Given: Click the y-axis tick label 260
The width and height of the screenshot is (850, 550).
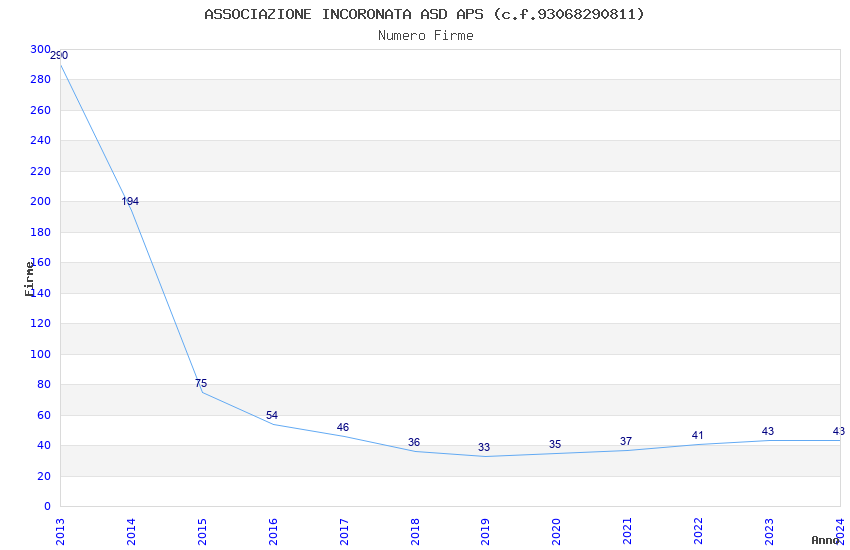Looking at the screenshot, I should point(40,110).
